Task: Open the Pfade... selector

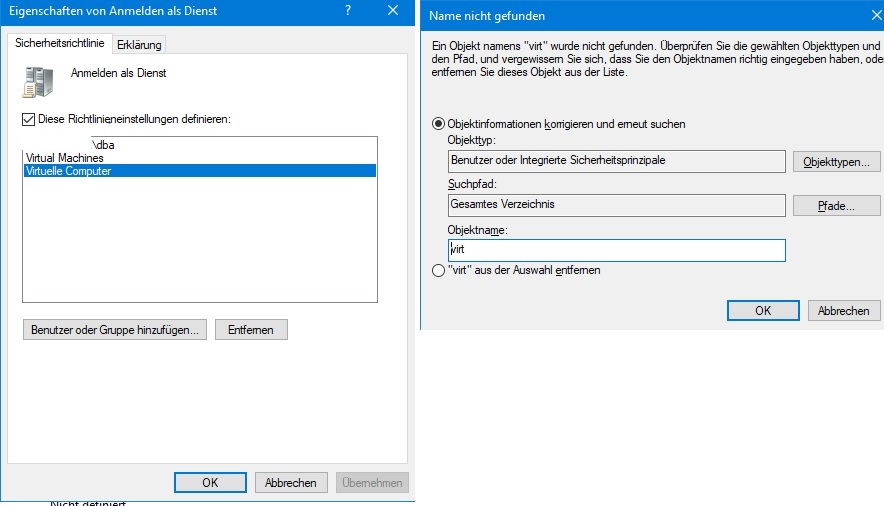Action: tap(837, 206)
